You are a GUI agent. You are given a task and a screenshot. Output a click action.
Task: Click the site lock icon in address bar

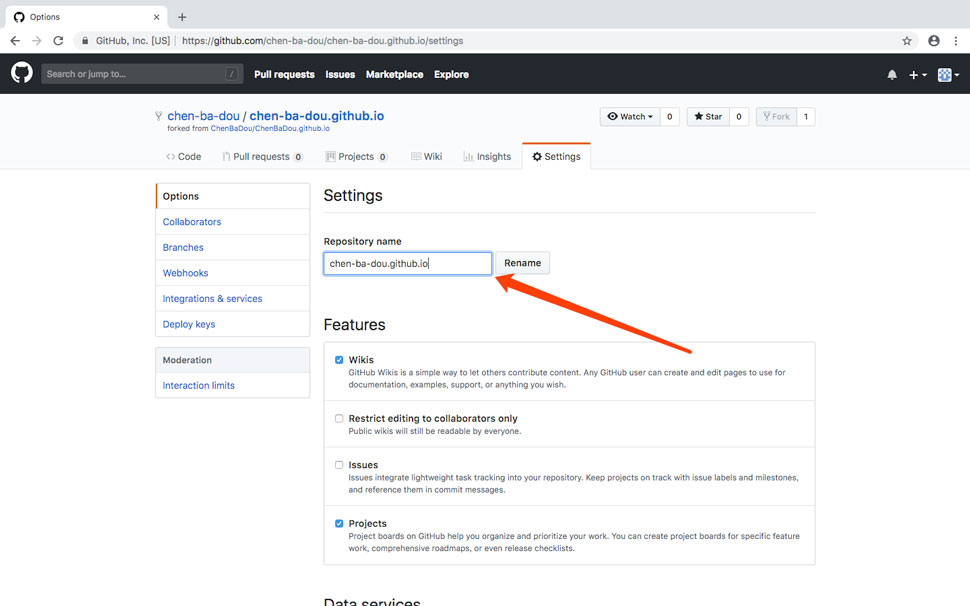85,41
